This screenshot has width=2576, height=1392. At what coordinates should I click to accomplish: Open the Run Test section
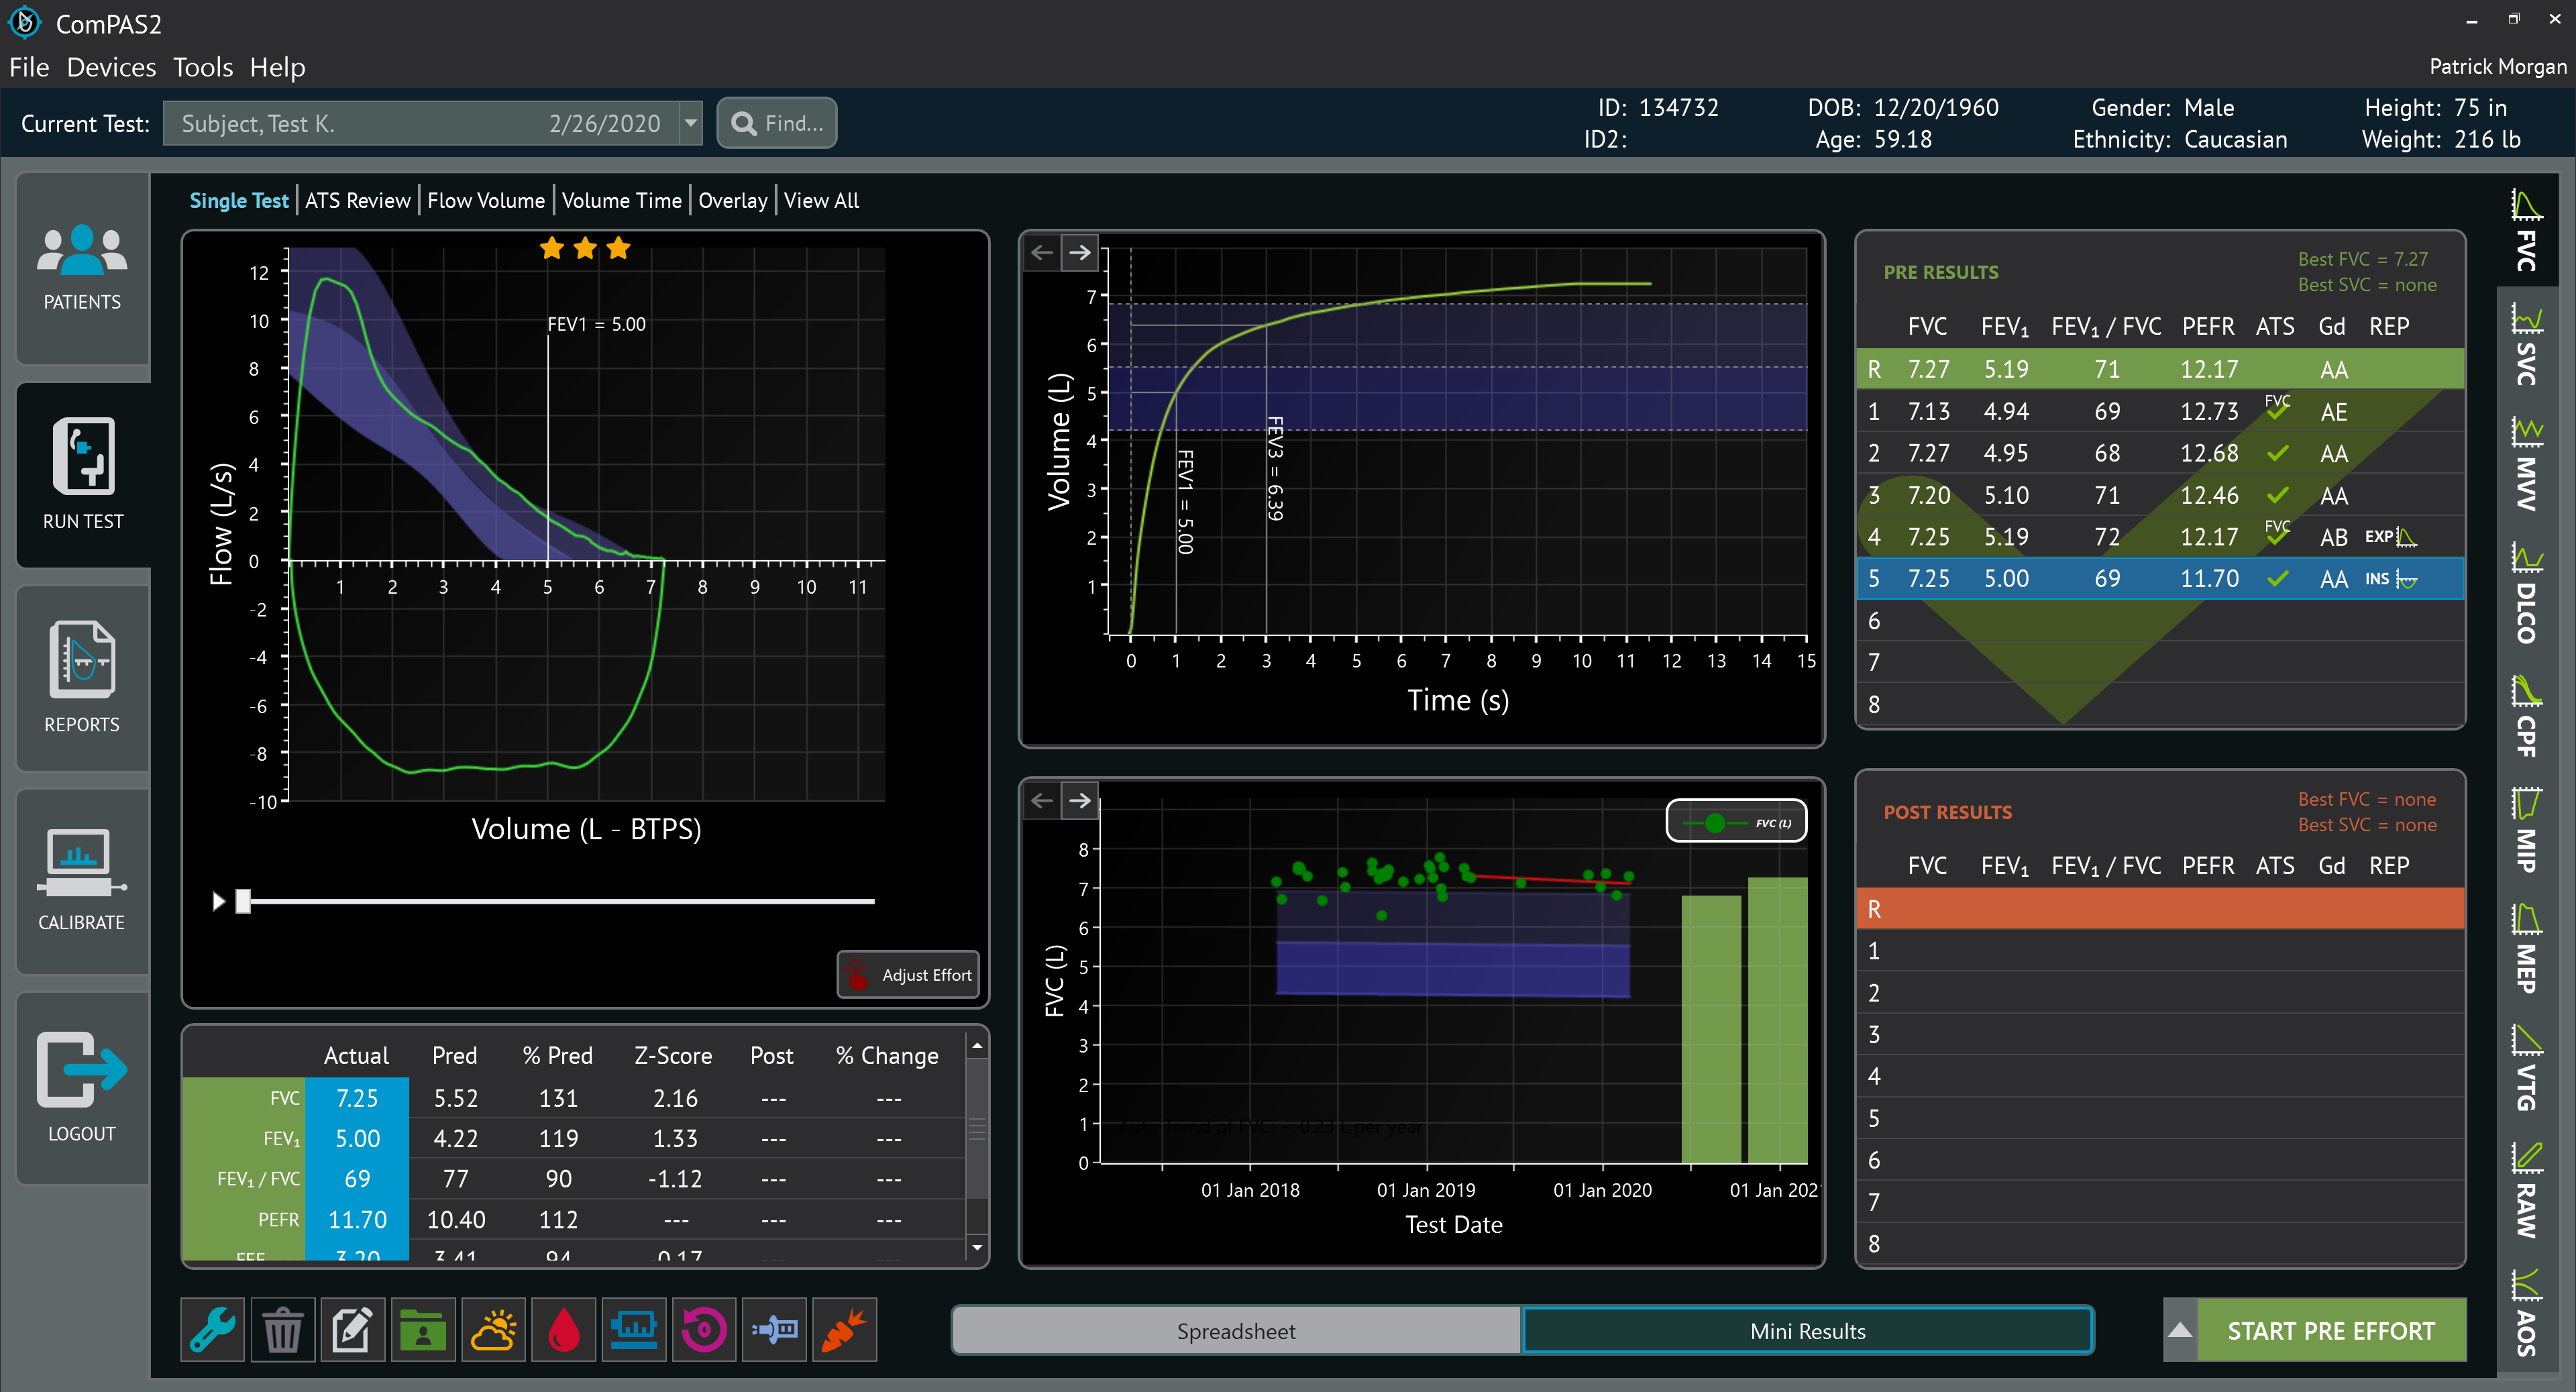(x=83, y=475)
